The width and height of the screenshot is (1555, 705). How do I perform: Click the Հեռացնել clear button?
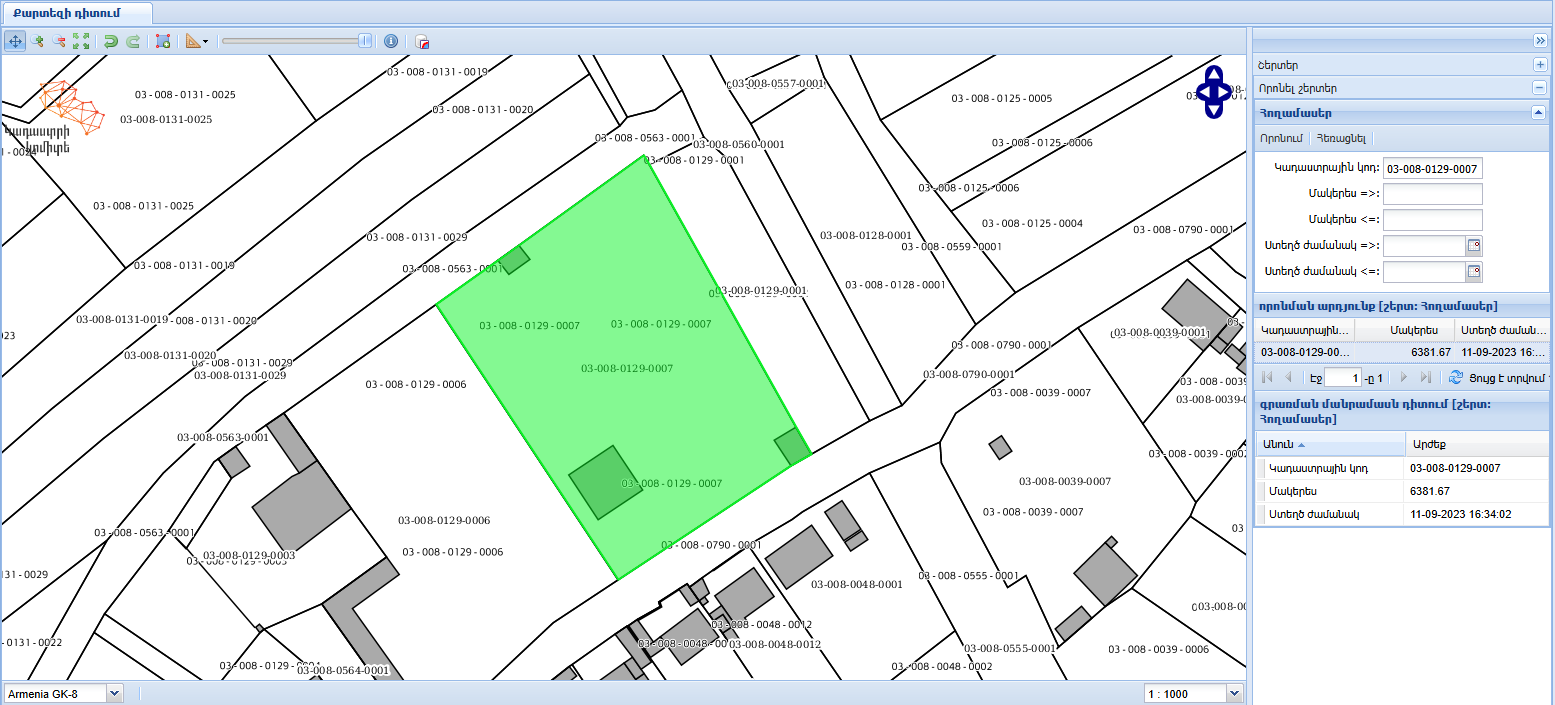point(1342,138)
